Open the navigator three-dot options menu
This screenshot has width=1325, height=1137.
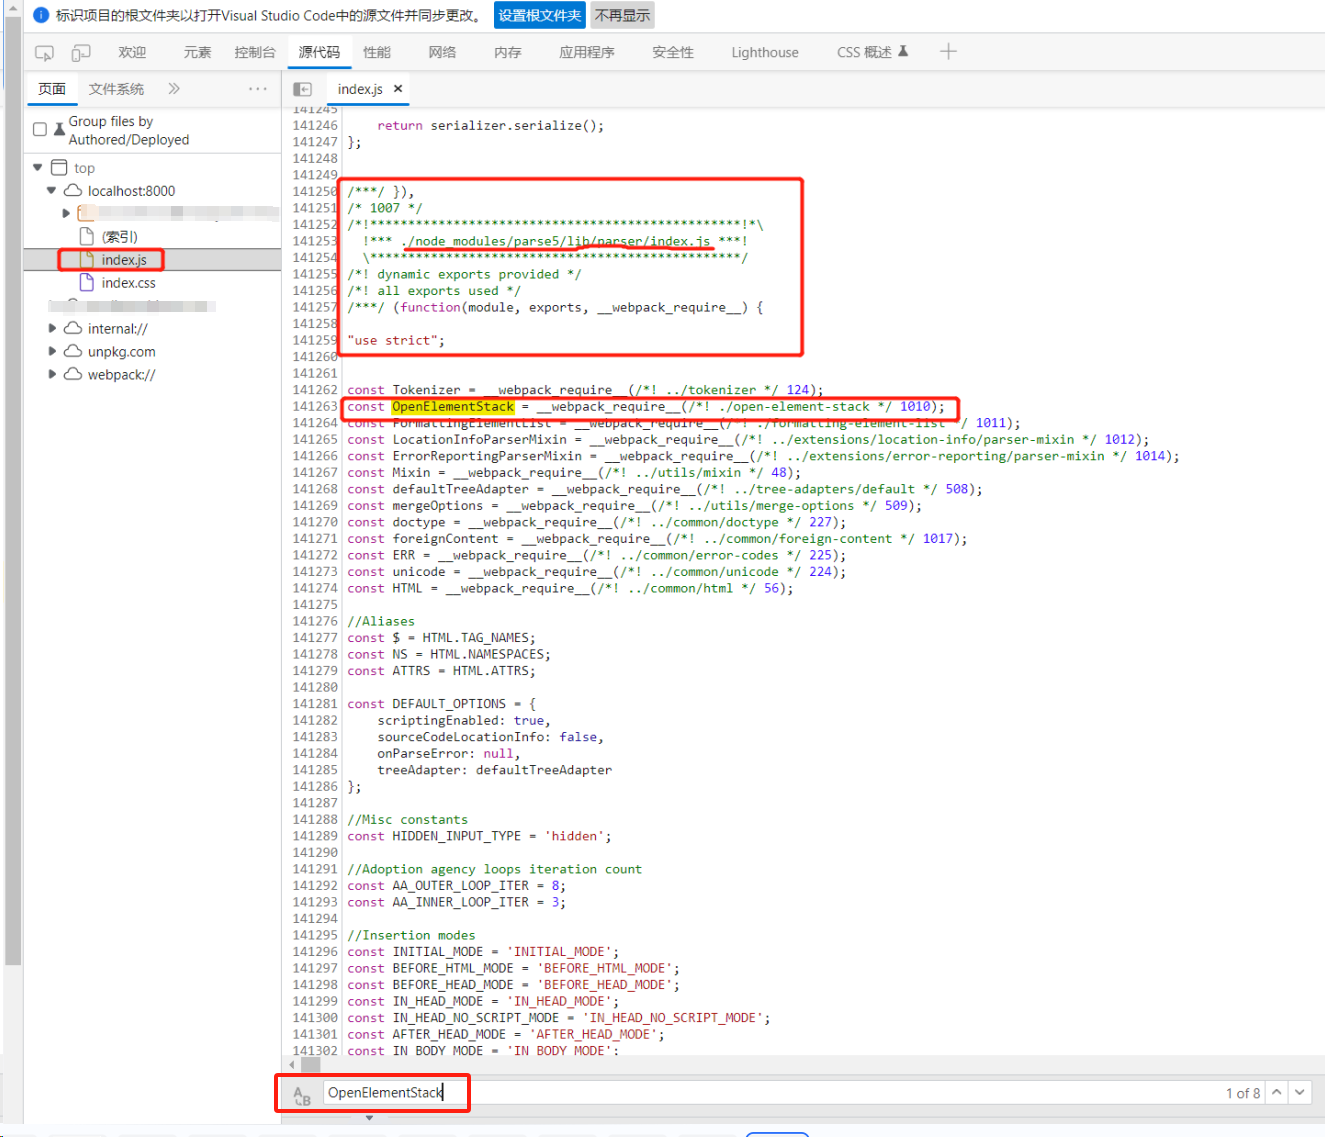[x=257, y=89]
